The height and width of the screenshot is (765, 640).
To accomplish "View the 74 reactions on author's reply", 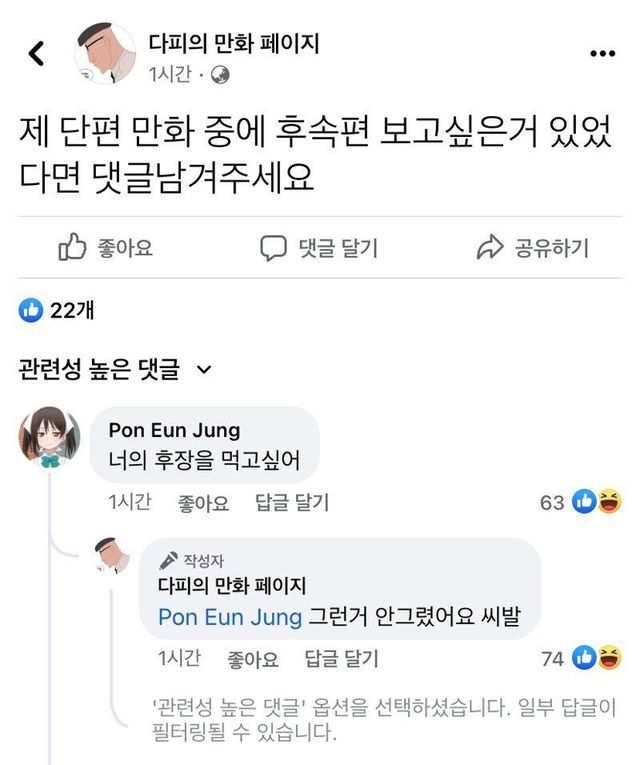I will [x=580, y=658].
